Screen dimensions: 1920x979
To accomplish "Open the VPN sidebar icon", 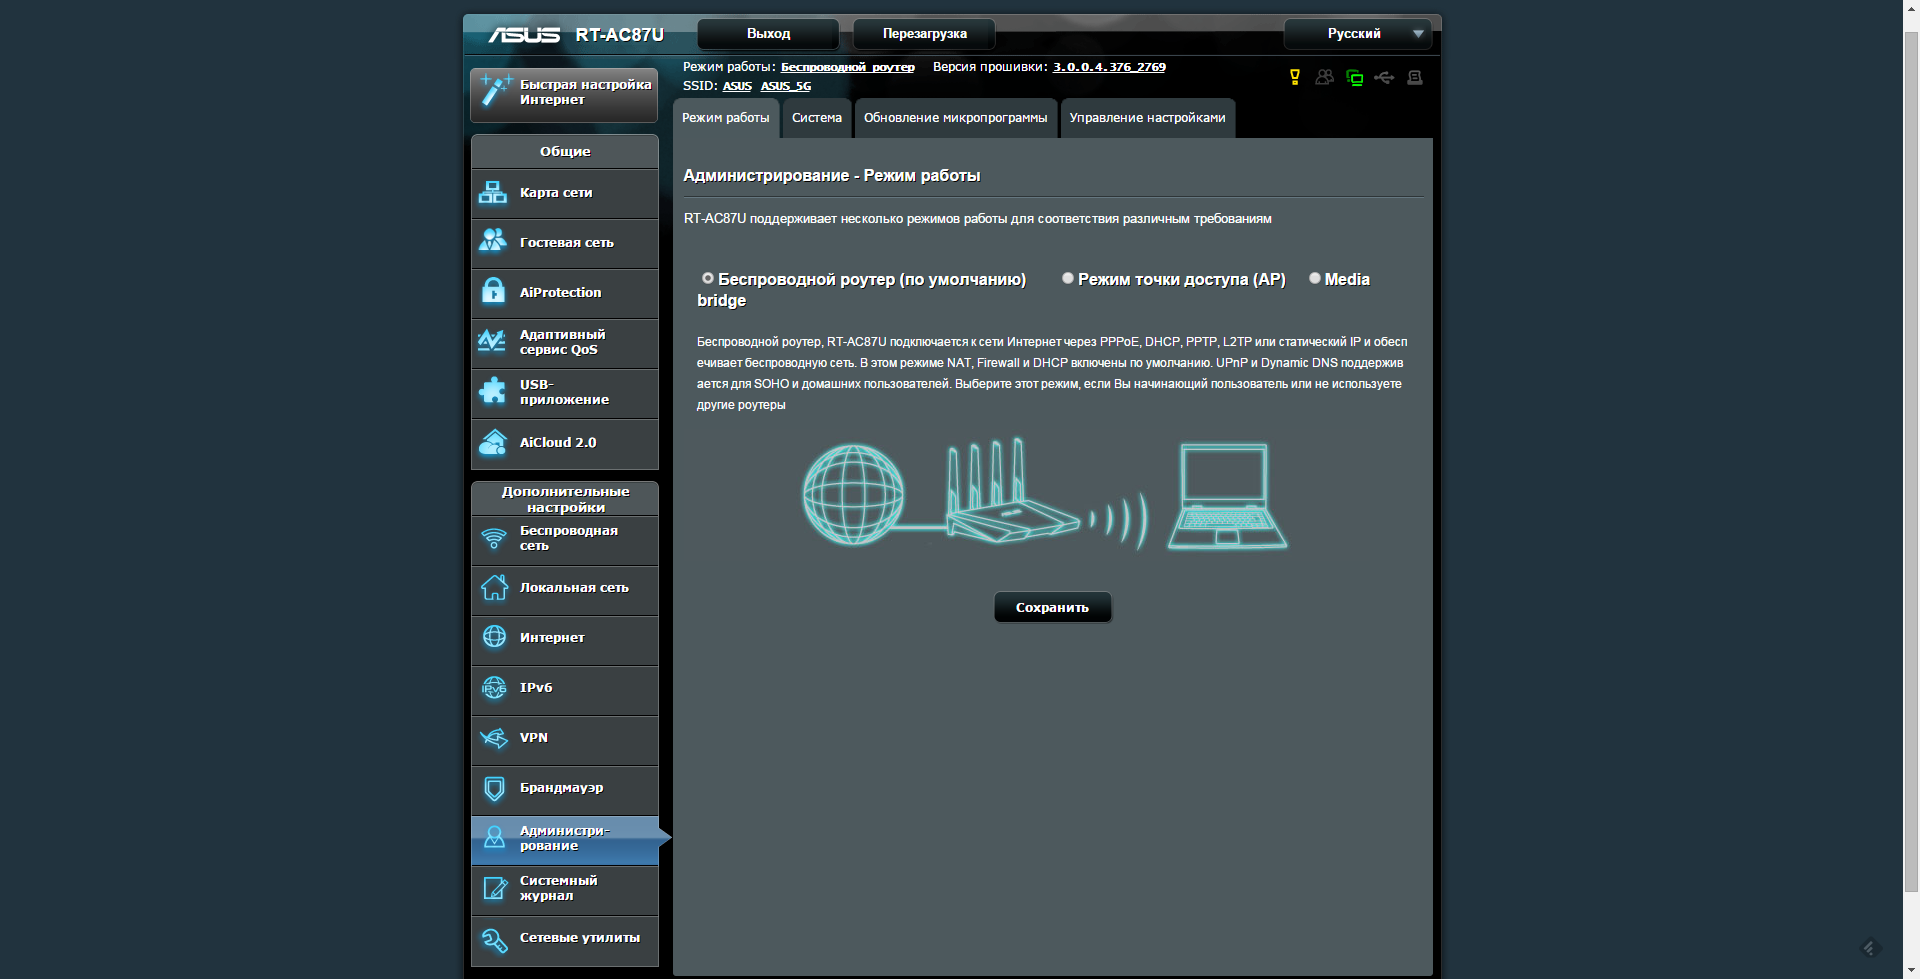I will 494,738.
